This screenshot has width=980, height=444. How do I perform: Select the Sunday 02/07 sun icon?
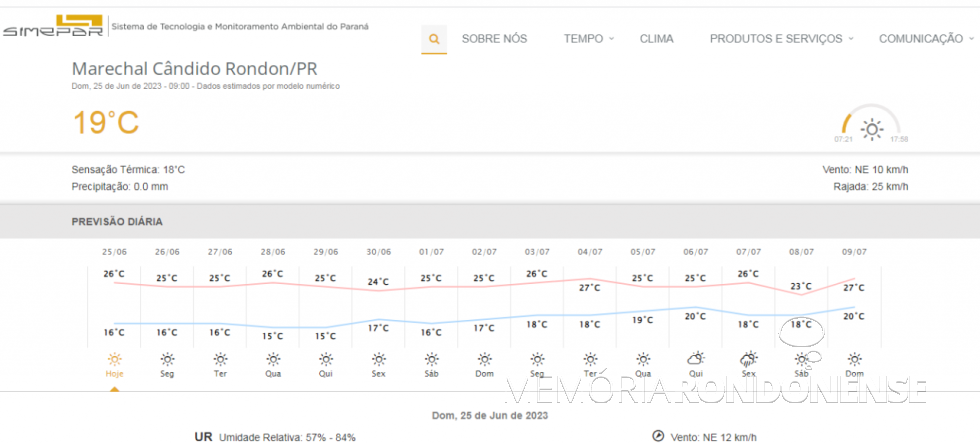[484, 359]
